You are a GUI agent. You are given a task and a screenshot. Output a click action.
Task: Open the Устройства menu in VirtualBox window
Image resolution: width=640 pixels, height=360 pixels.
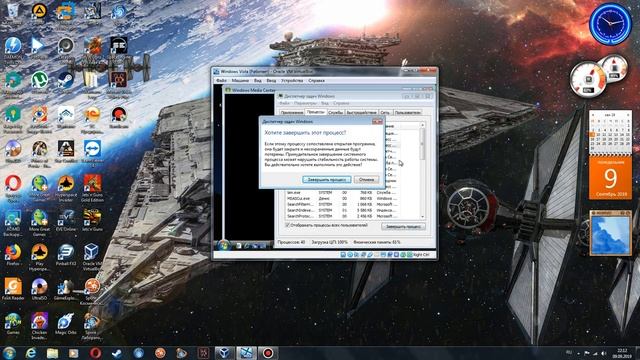pos(292,81)
